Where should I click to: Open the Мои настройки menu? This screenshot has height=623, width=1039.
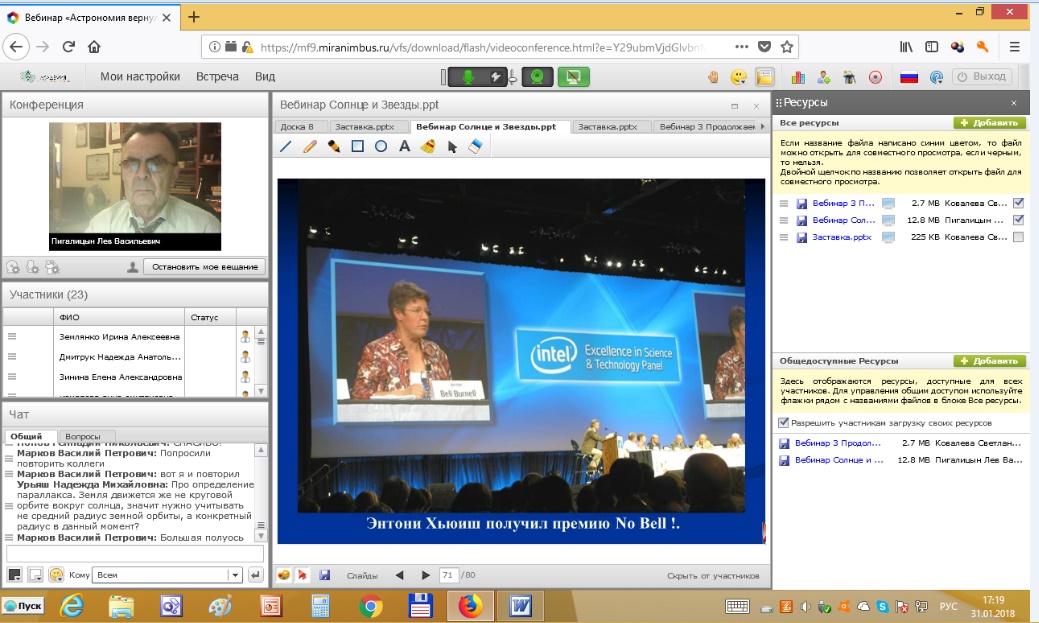pos(140,77)
